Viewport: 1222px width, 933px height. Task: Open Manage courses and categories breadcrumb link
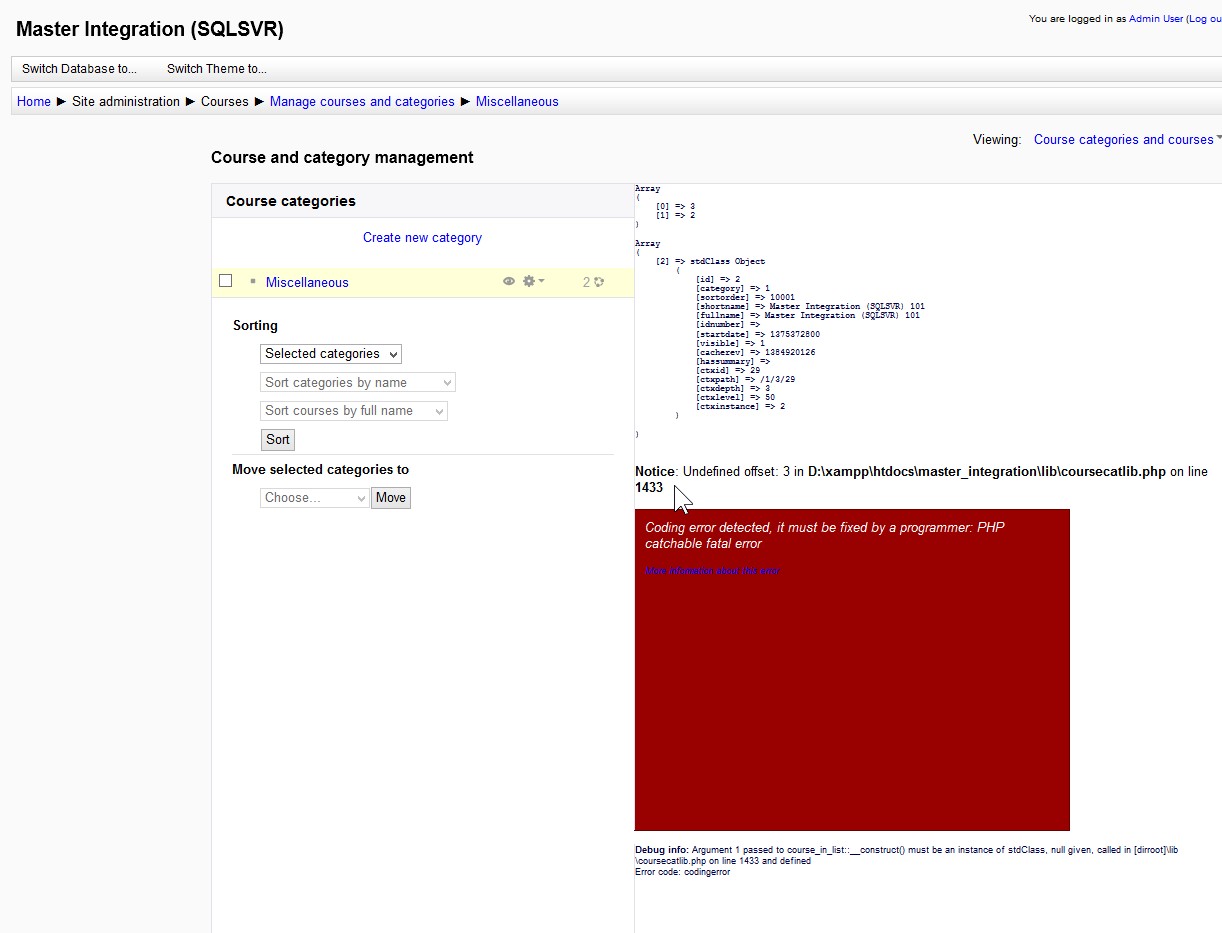point(362,102)
